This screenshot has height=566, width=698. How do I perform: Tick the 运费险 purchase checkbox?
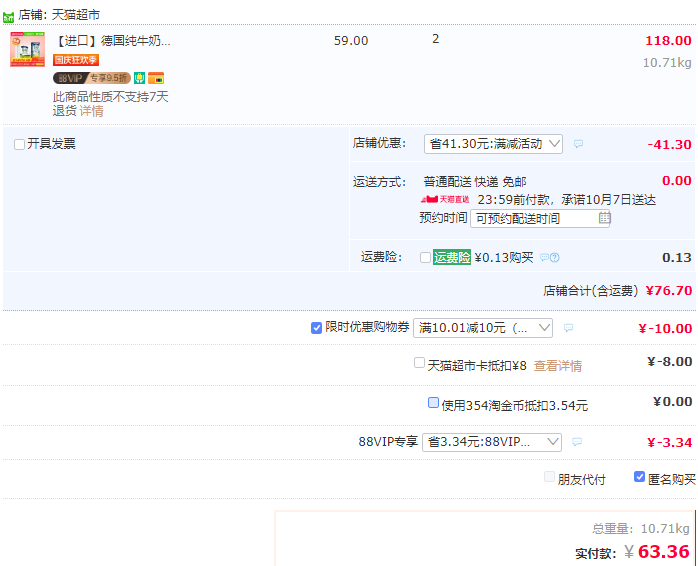point(425,257)
